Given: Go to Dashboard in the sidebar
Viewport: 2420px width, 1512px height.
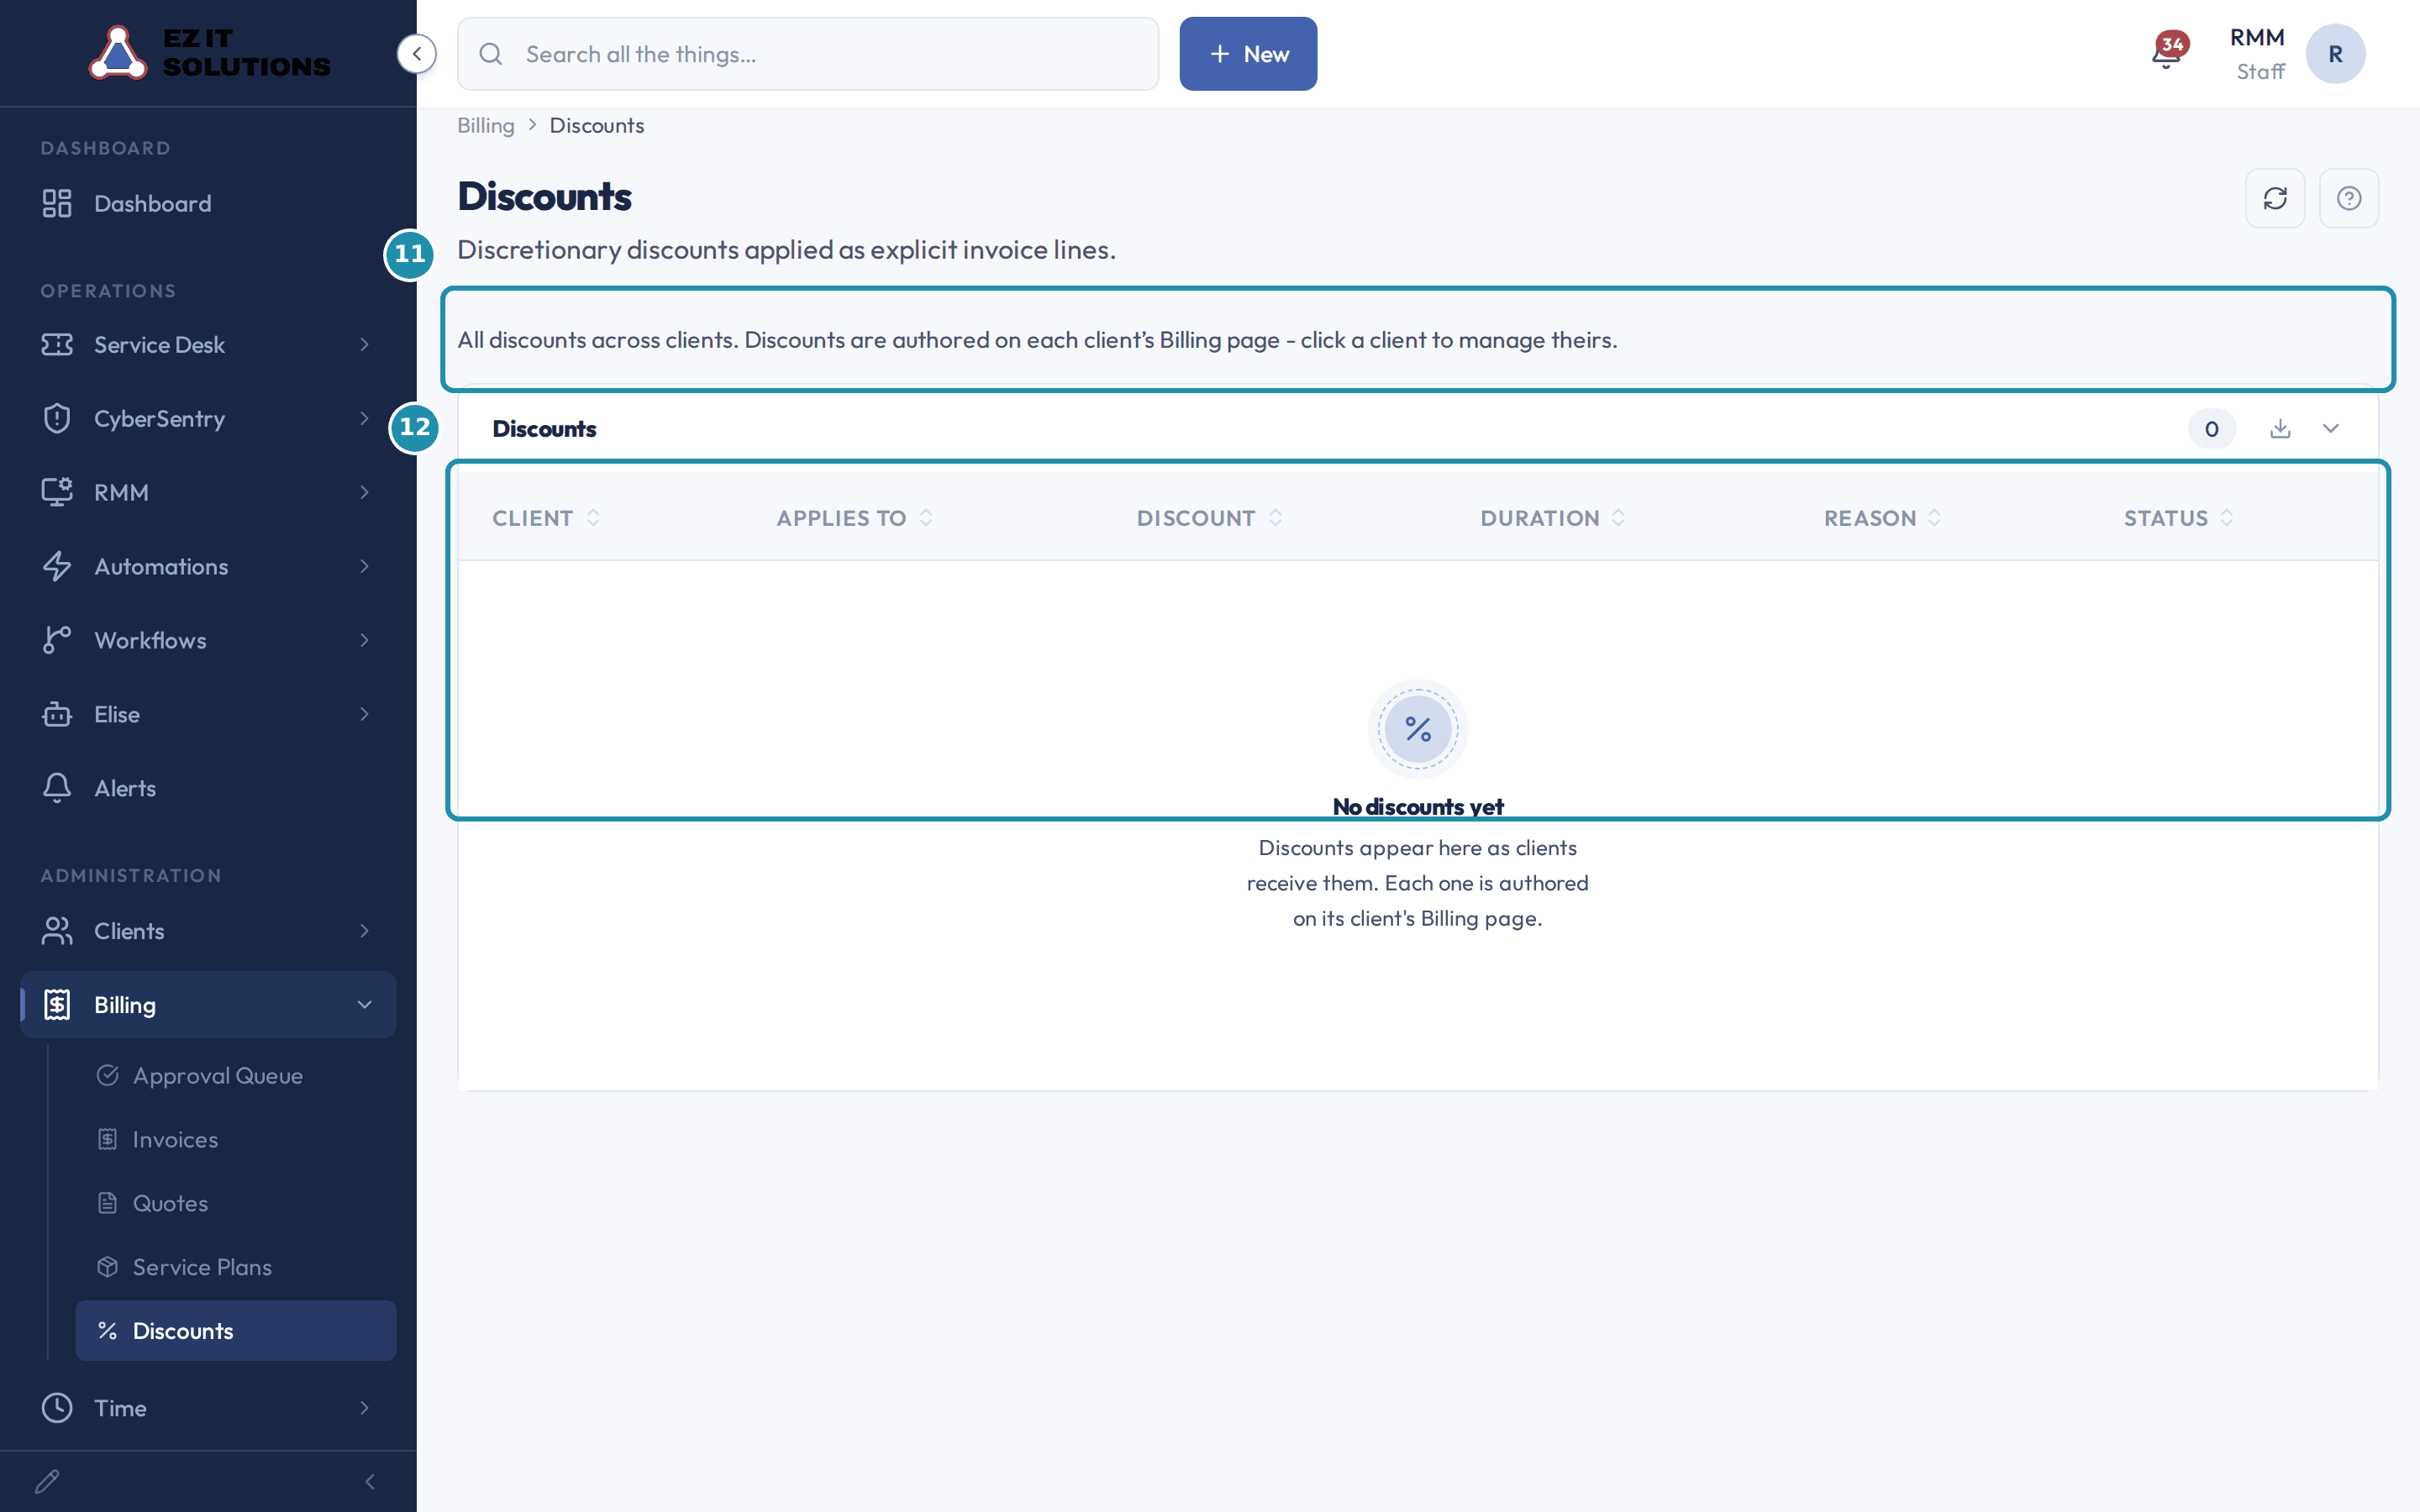Looking at the screenshot, I should 208,204.
